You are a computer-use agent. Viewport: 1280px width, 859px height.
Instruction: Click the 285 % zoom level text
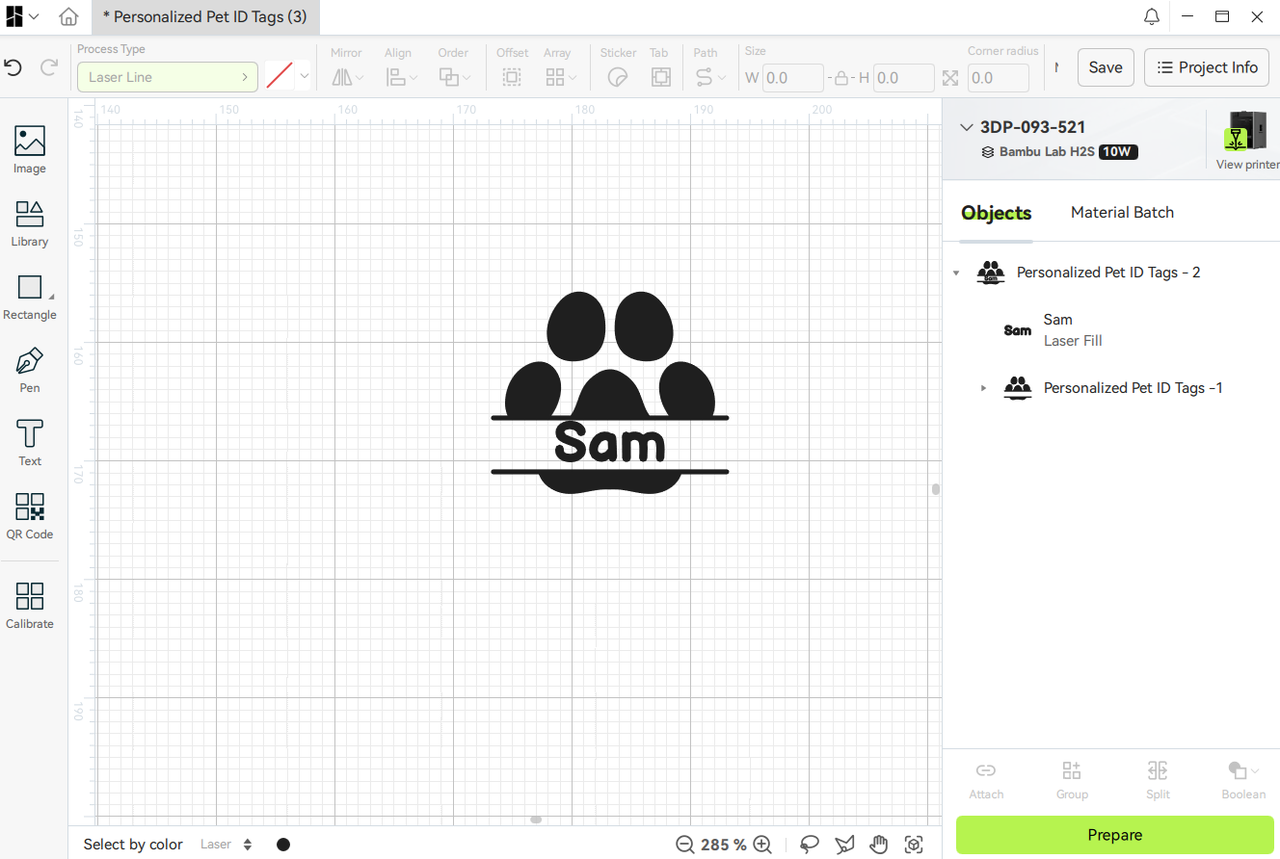724,845
